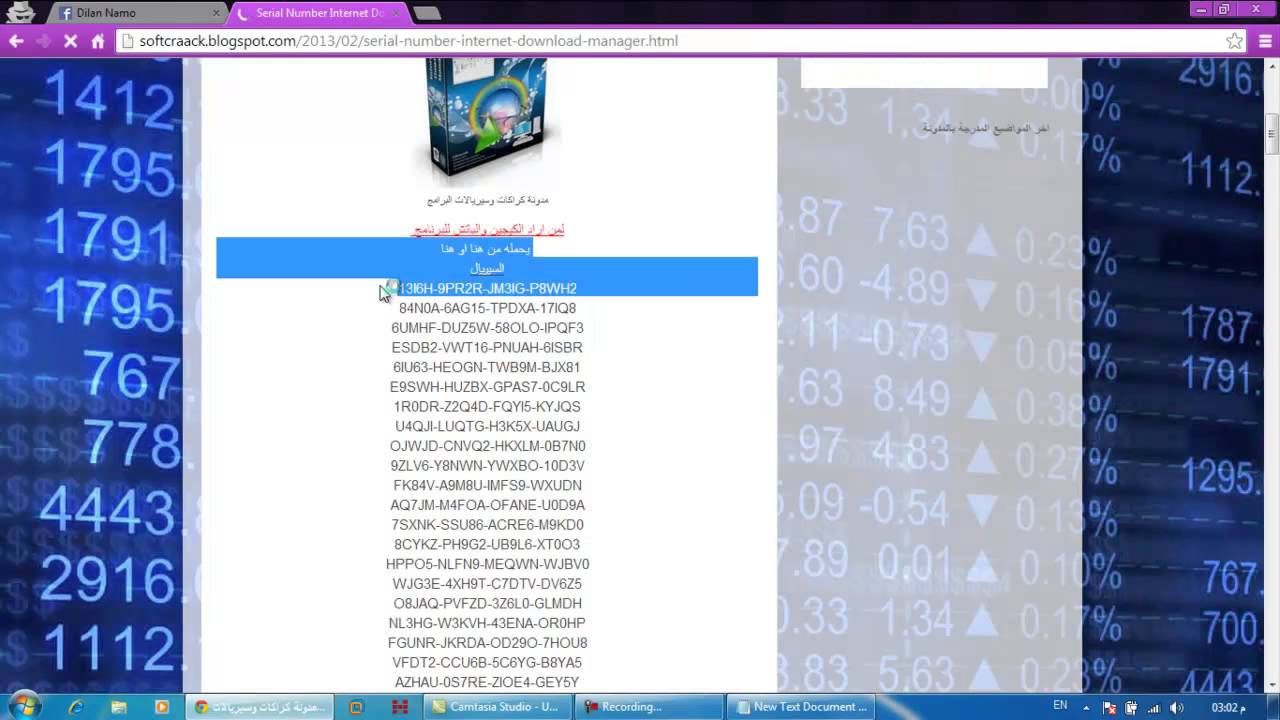
Task: Close the Dilan Namo tab
Action: [x=217, y=13]
